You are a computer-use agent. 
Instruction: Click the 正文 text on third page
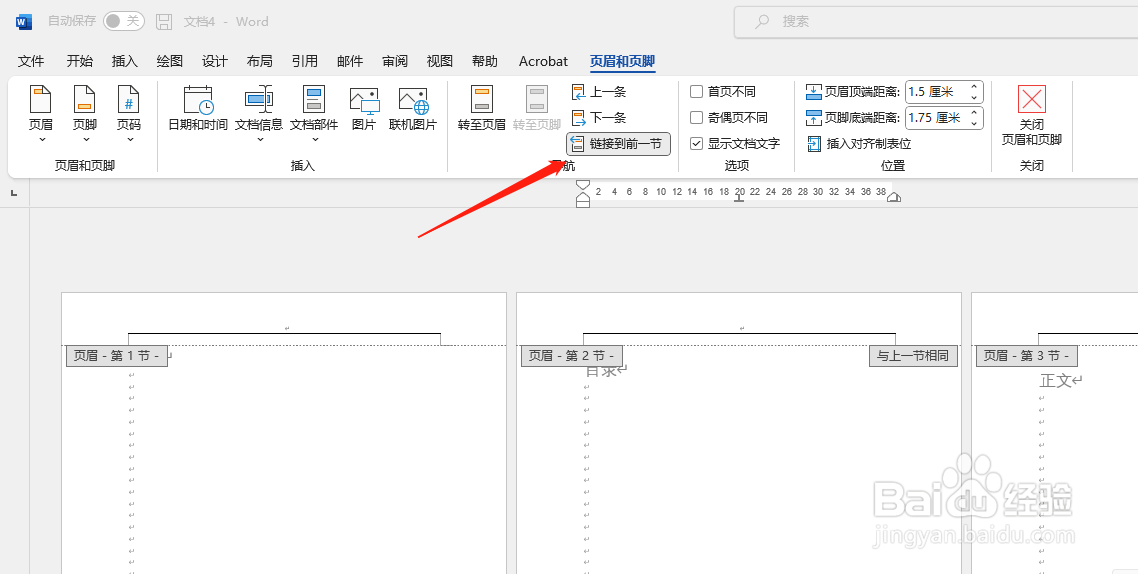[1056, 380]
